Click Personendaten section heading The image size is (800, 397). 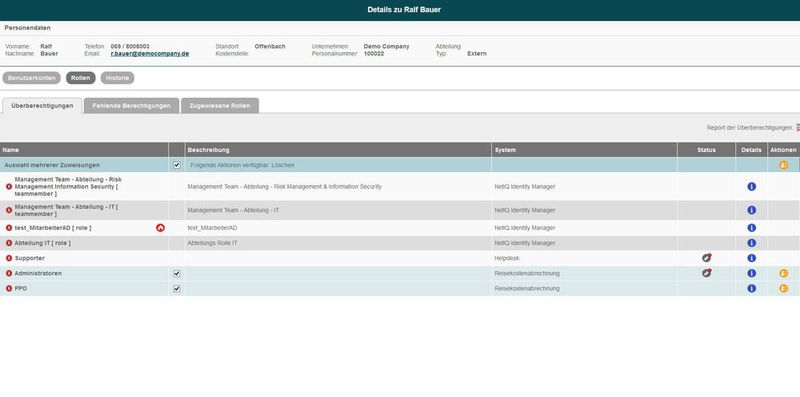28,28
